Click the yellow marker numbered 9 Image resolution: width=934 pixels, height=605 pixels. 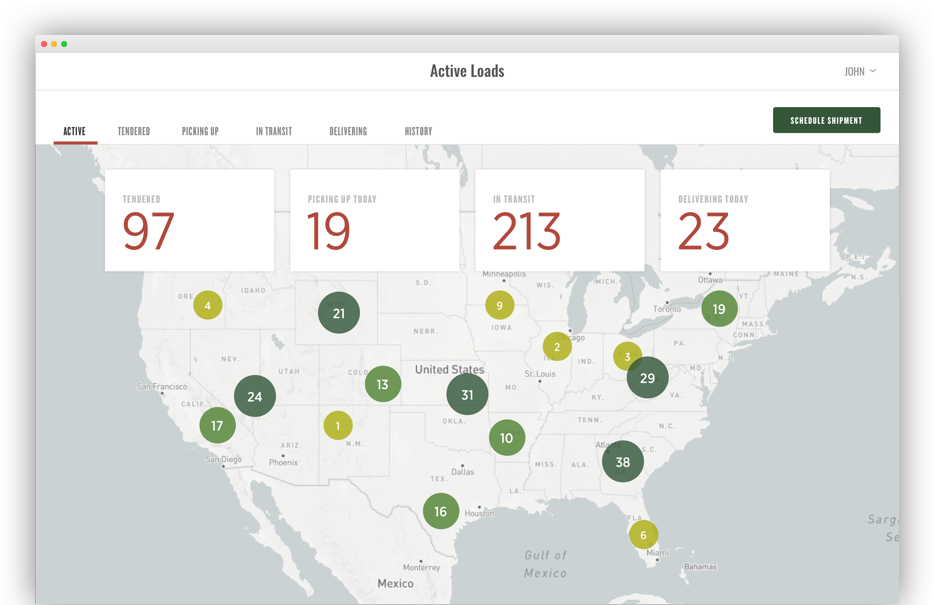click(500, 305)
